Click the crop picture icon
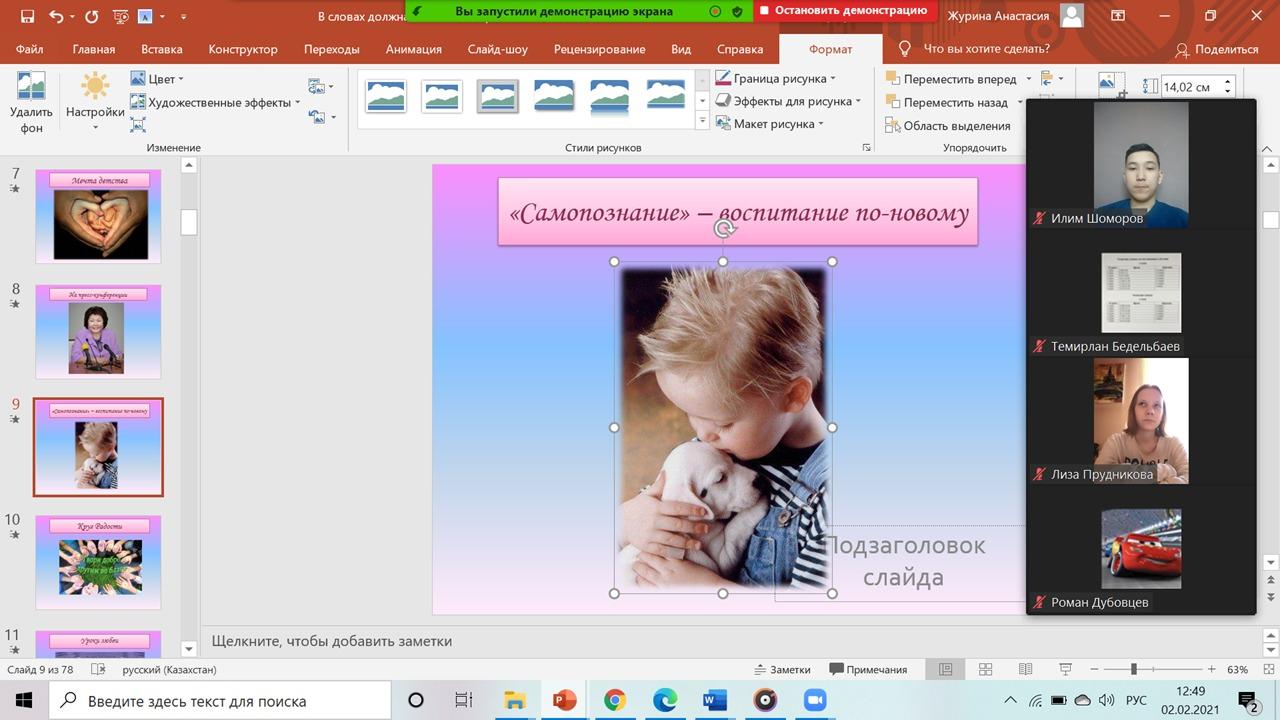This screenshot has height=720, width=1280. [1112, 86]
